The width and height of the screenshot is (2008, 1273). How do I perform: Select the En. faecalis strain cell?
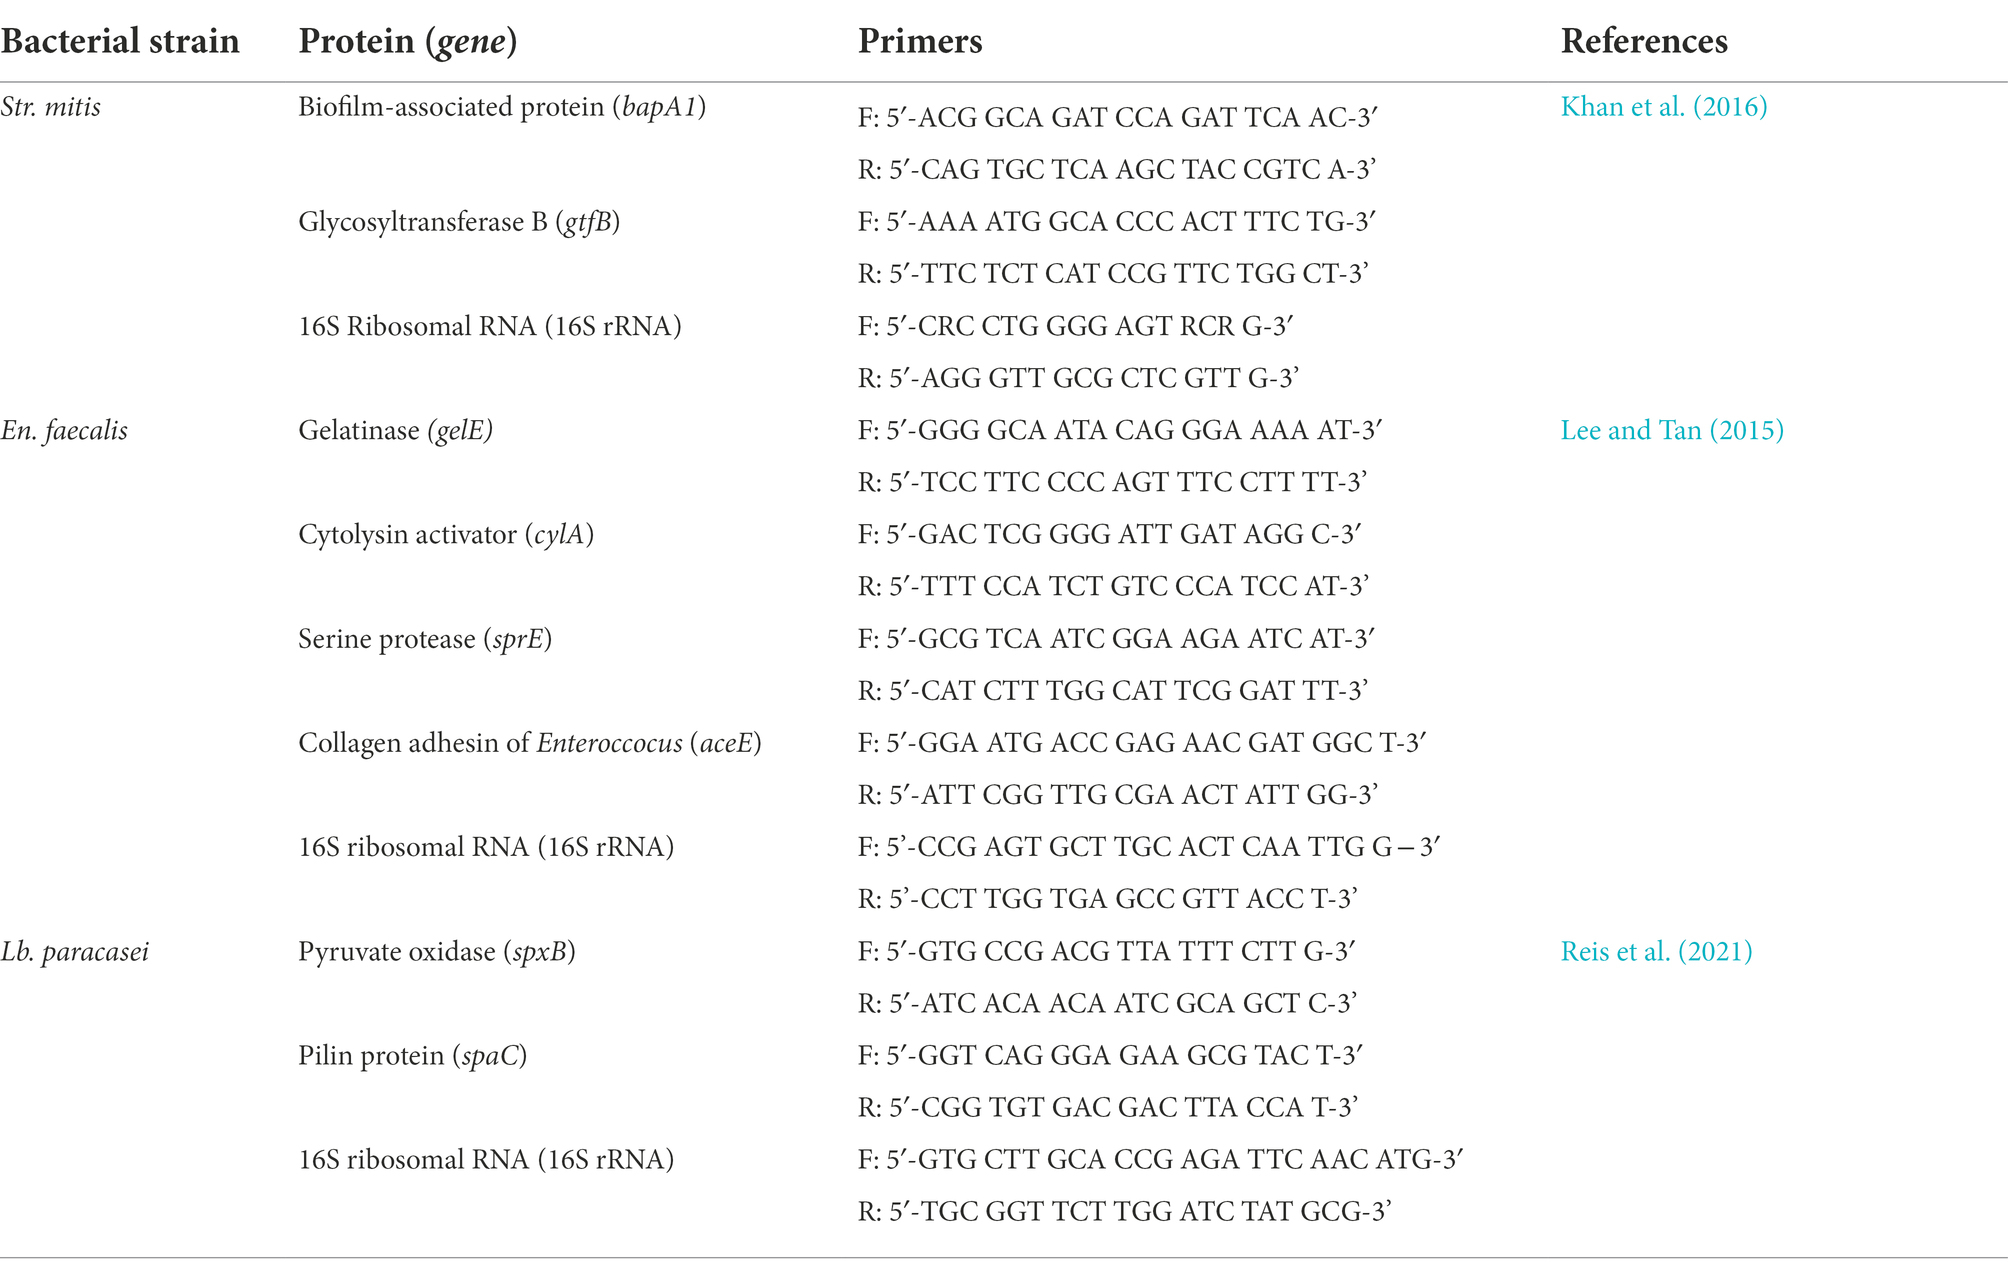[x=64, y=431]
